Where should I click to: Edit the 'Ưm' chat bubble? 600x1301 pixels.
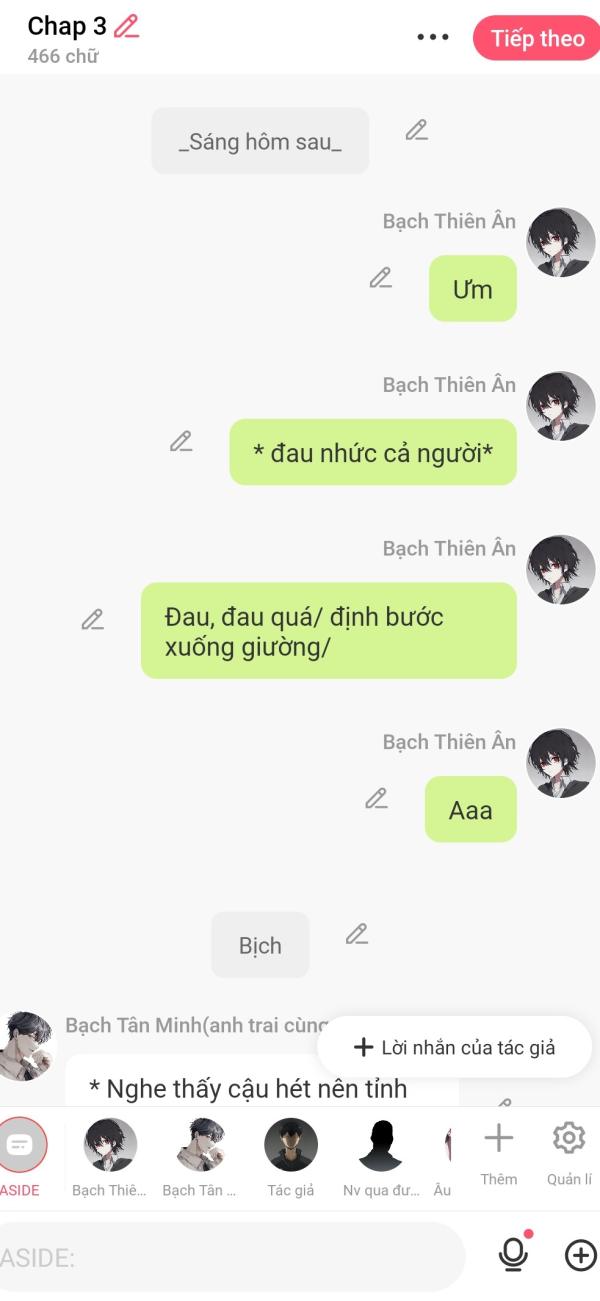380,278
